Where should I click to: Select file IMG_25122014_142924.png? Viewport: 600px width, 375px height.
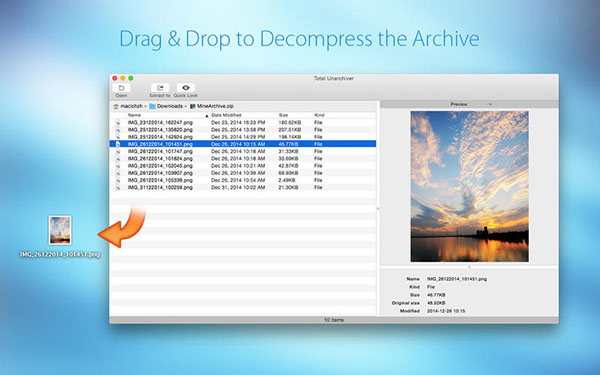point(160,137)
